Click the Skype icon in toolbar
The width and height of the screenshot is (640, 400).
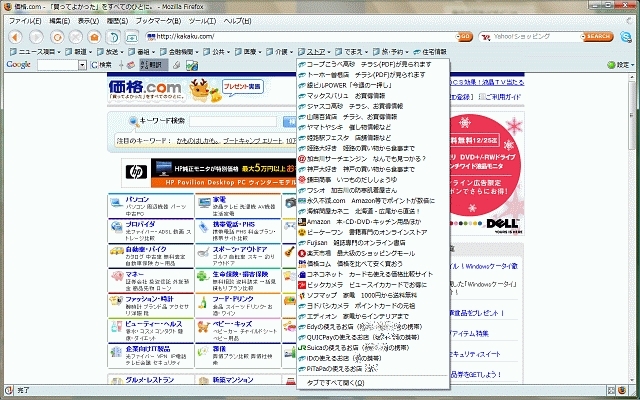[626, 37]
